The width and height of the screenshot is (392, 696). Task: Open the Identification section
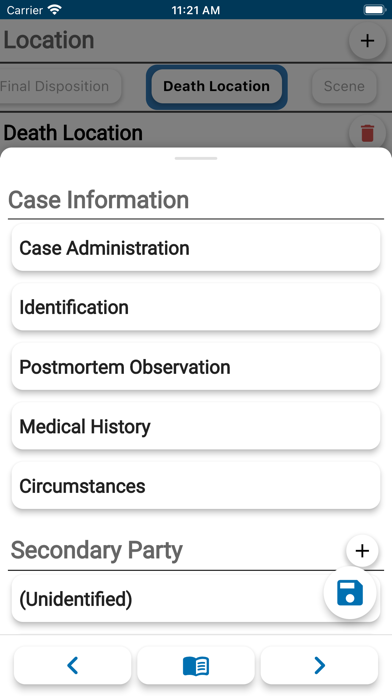point(196,307)
